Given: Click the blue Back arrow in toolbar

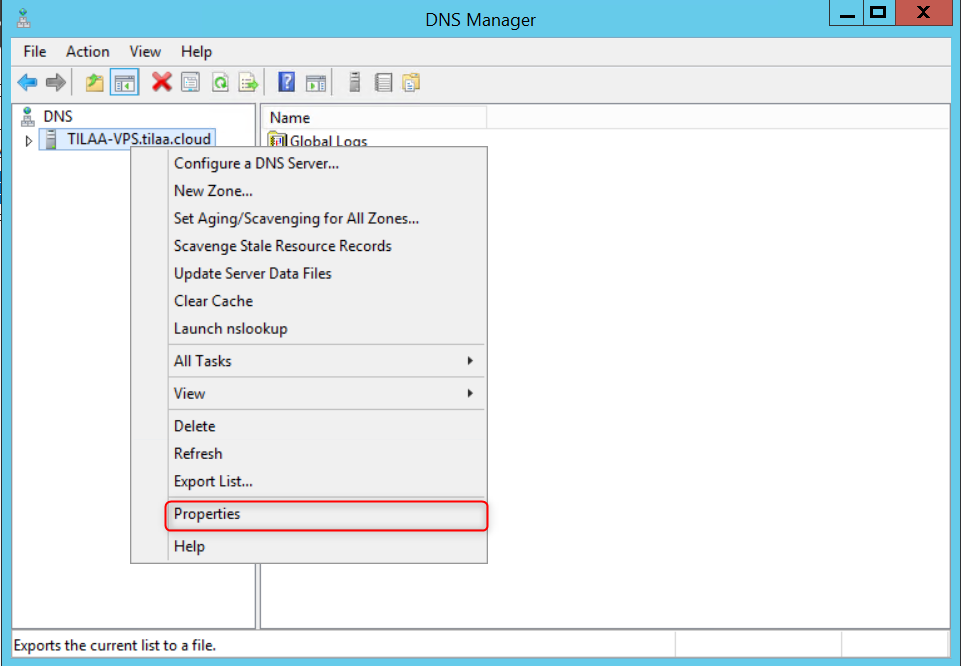Looking at the screenshot, I should coord(27,82).
